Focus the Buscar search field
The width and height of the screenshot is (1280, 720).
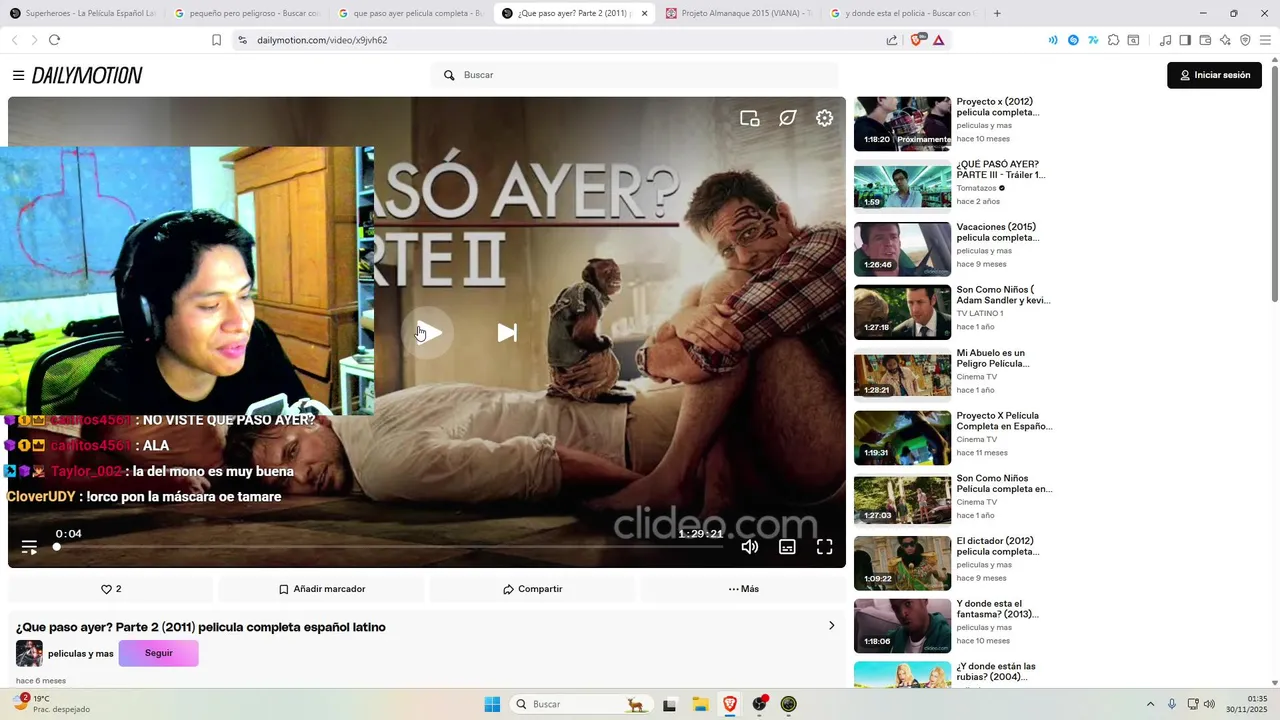[635, 75]
